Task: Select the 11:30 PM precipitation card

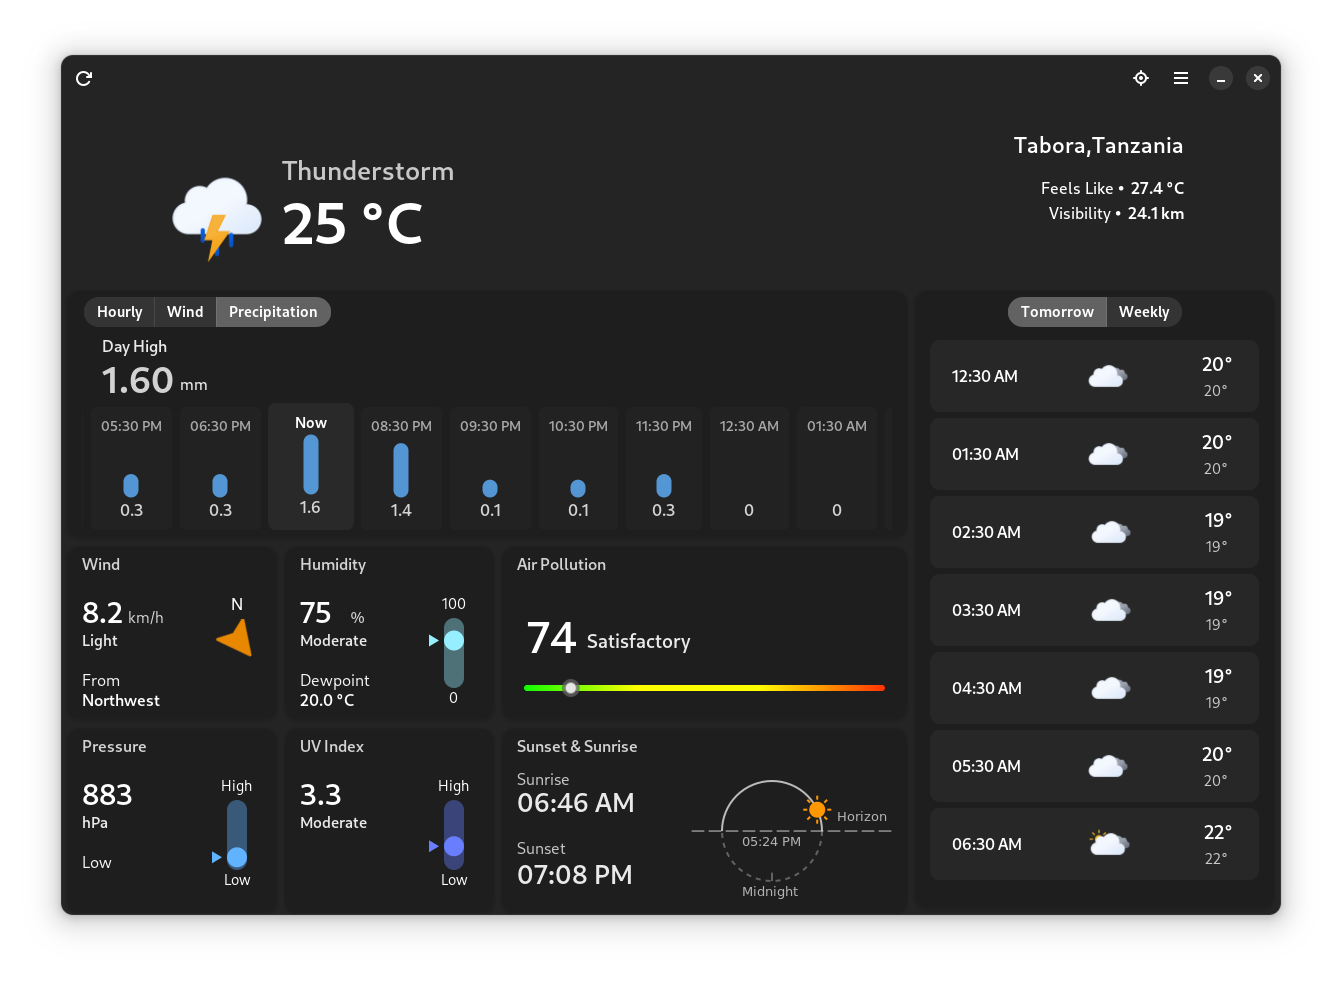Action: click(664, 467)
